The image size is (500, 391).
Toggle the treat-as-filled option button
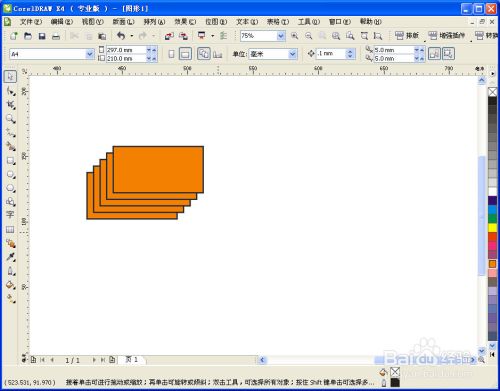click(x=434, y=54)
